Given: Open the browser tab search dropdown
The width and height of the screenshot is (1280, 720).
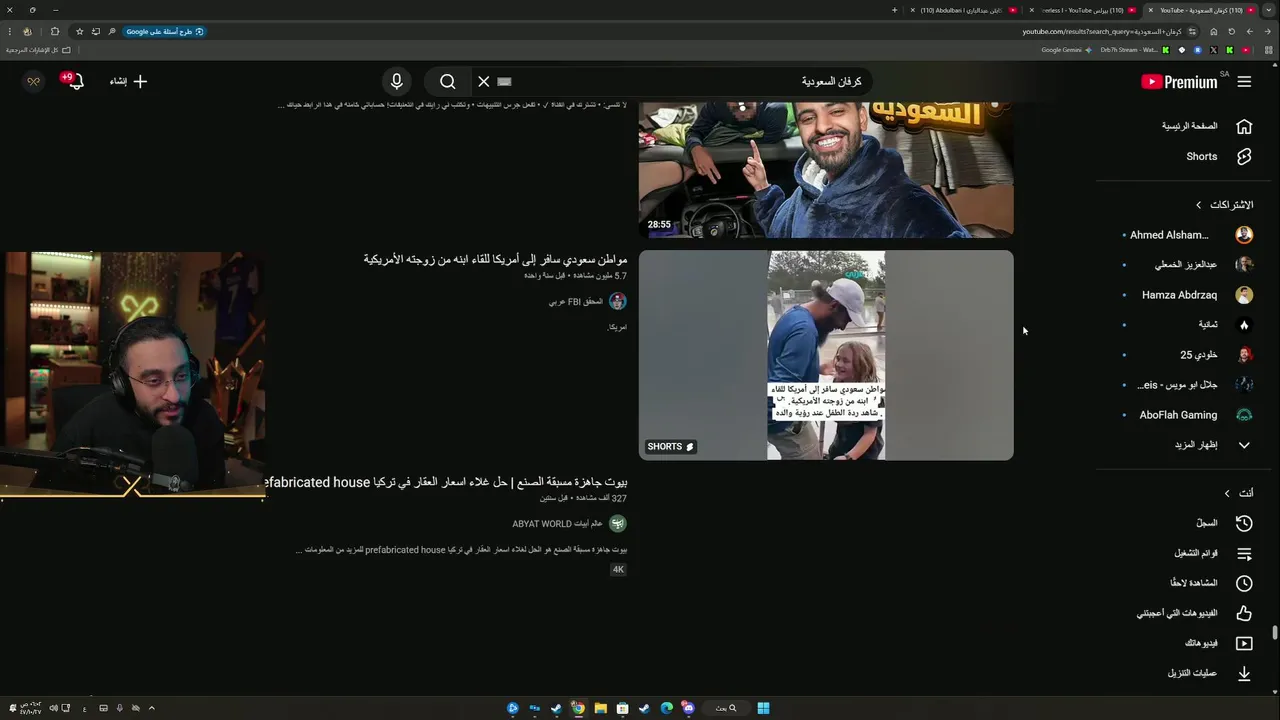Looking at the screenshot, I should click(x=1268, y=10).
